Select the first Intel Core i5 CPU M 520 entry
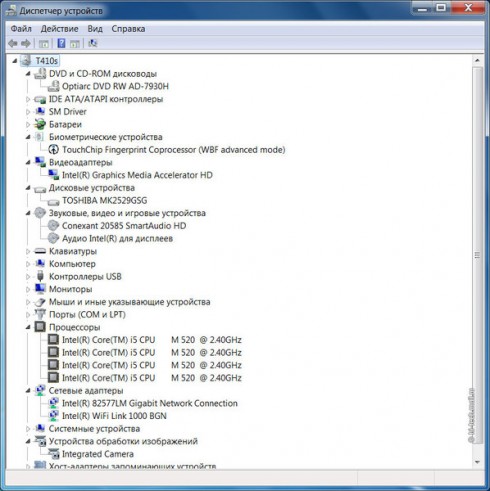The image size is (490, 491). [152, 340]
